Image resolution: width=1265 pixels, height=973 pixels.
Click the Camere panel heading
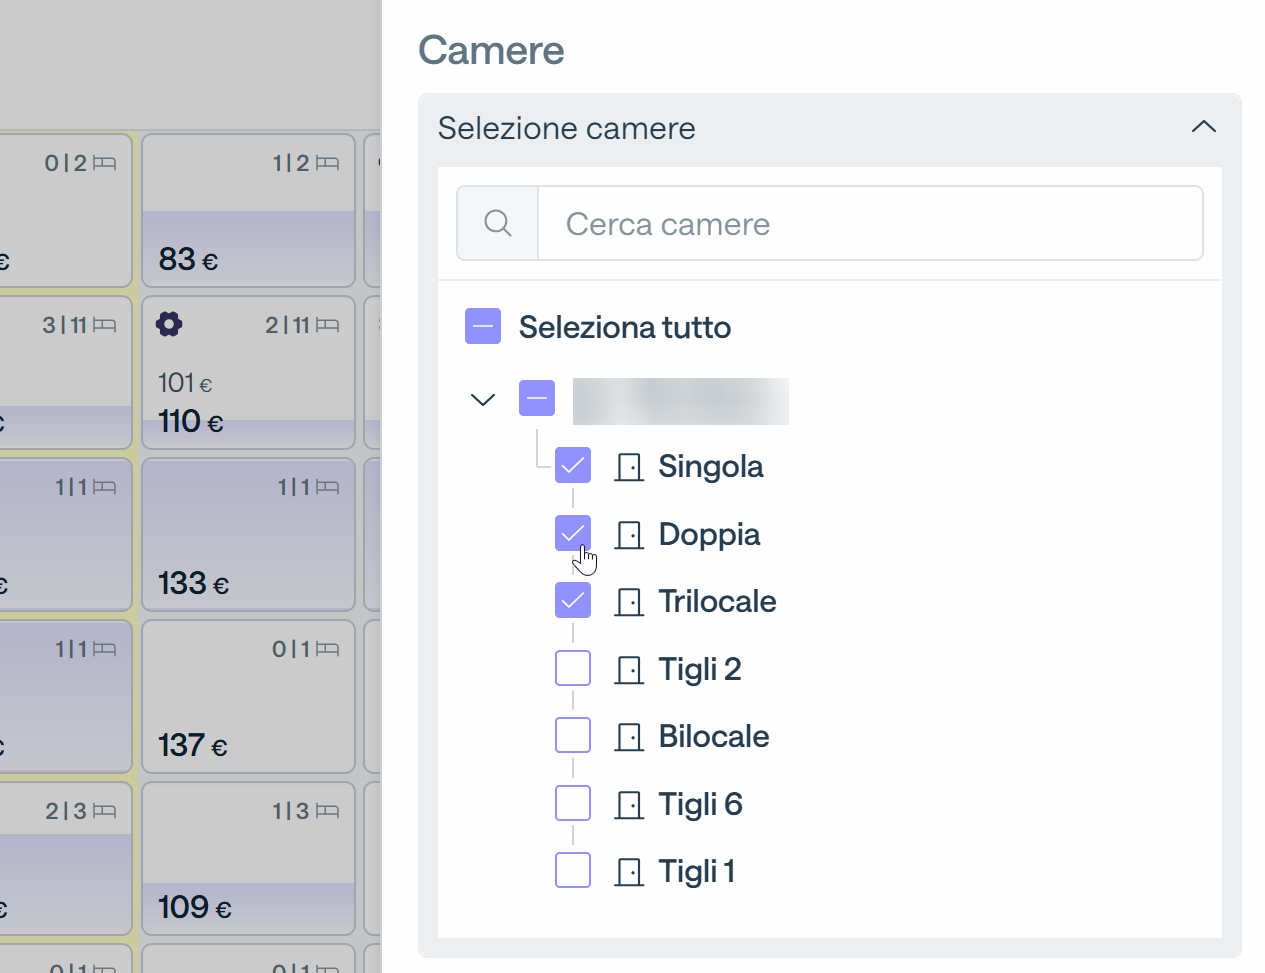click(491, 50)
